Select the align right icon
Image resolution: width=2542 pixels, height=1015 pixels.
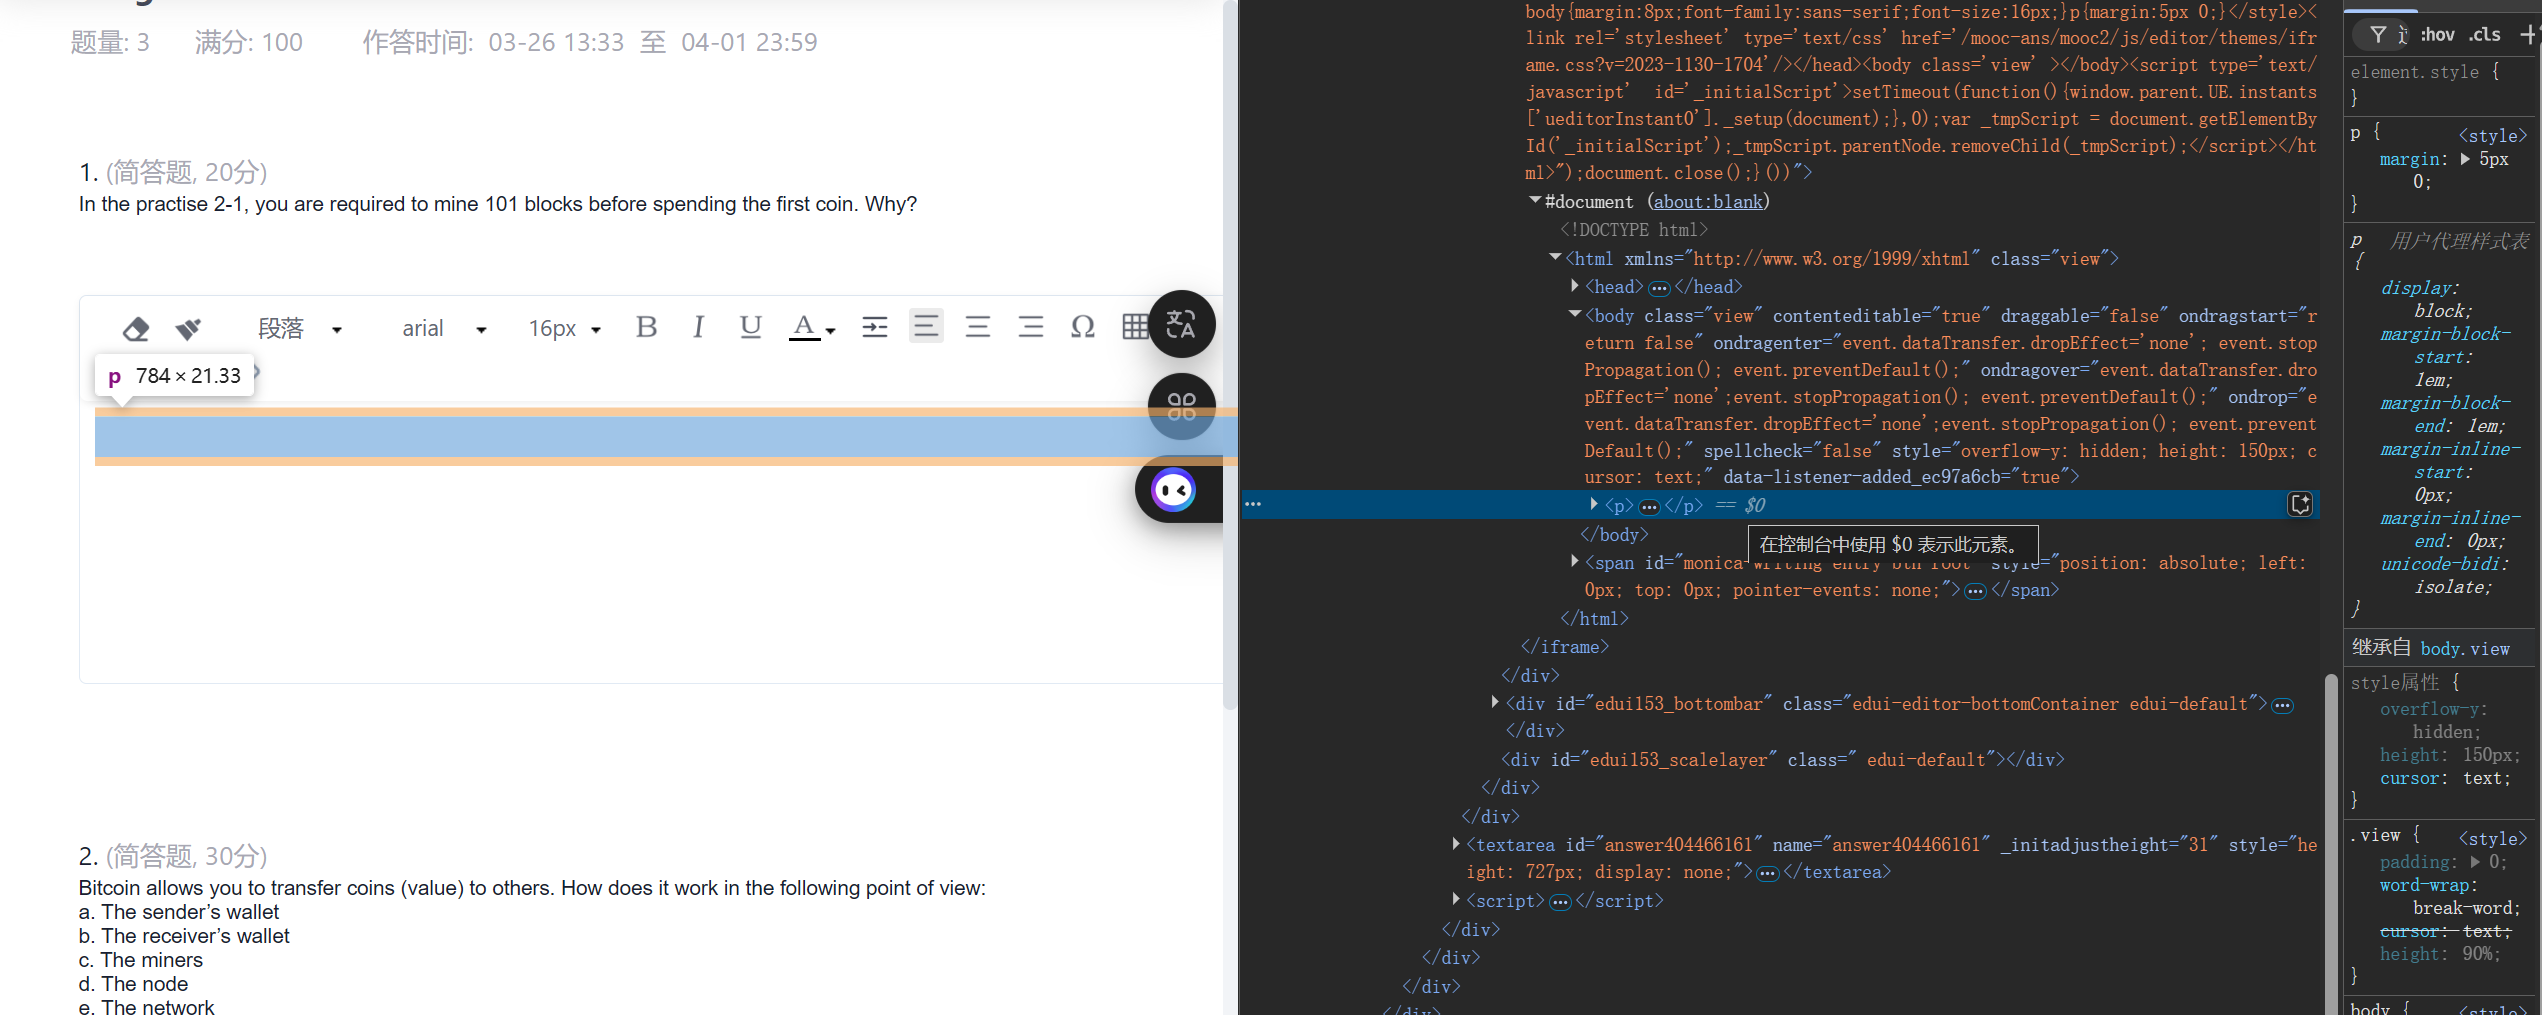point(1030,327)
